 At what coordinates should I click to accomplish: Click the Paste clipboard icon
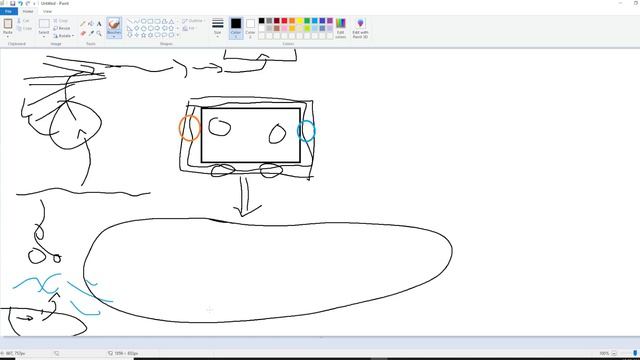click(8, 24)
